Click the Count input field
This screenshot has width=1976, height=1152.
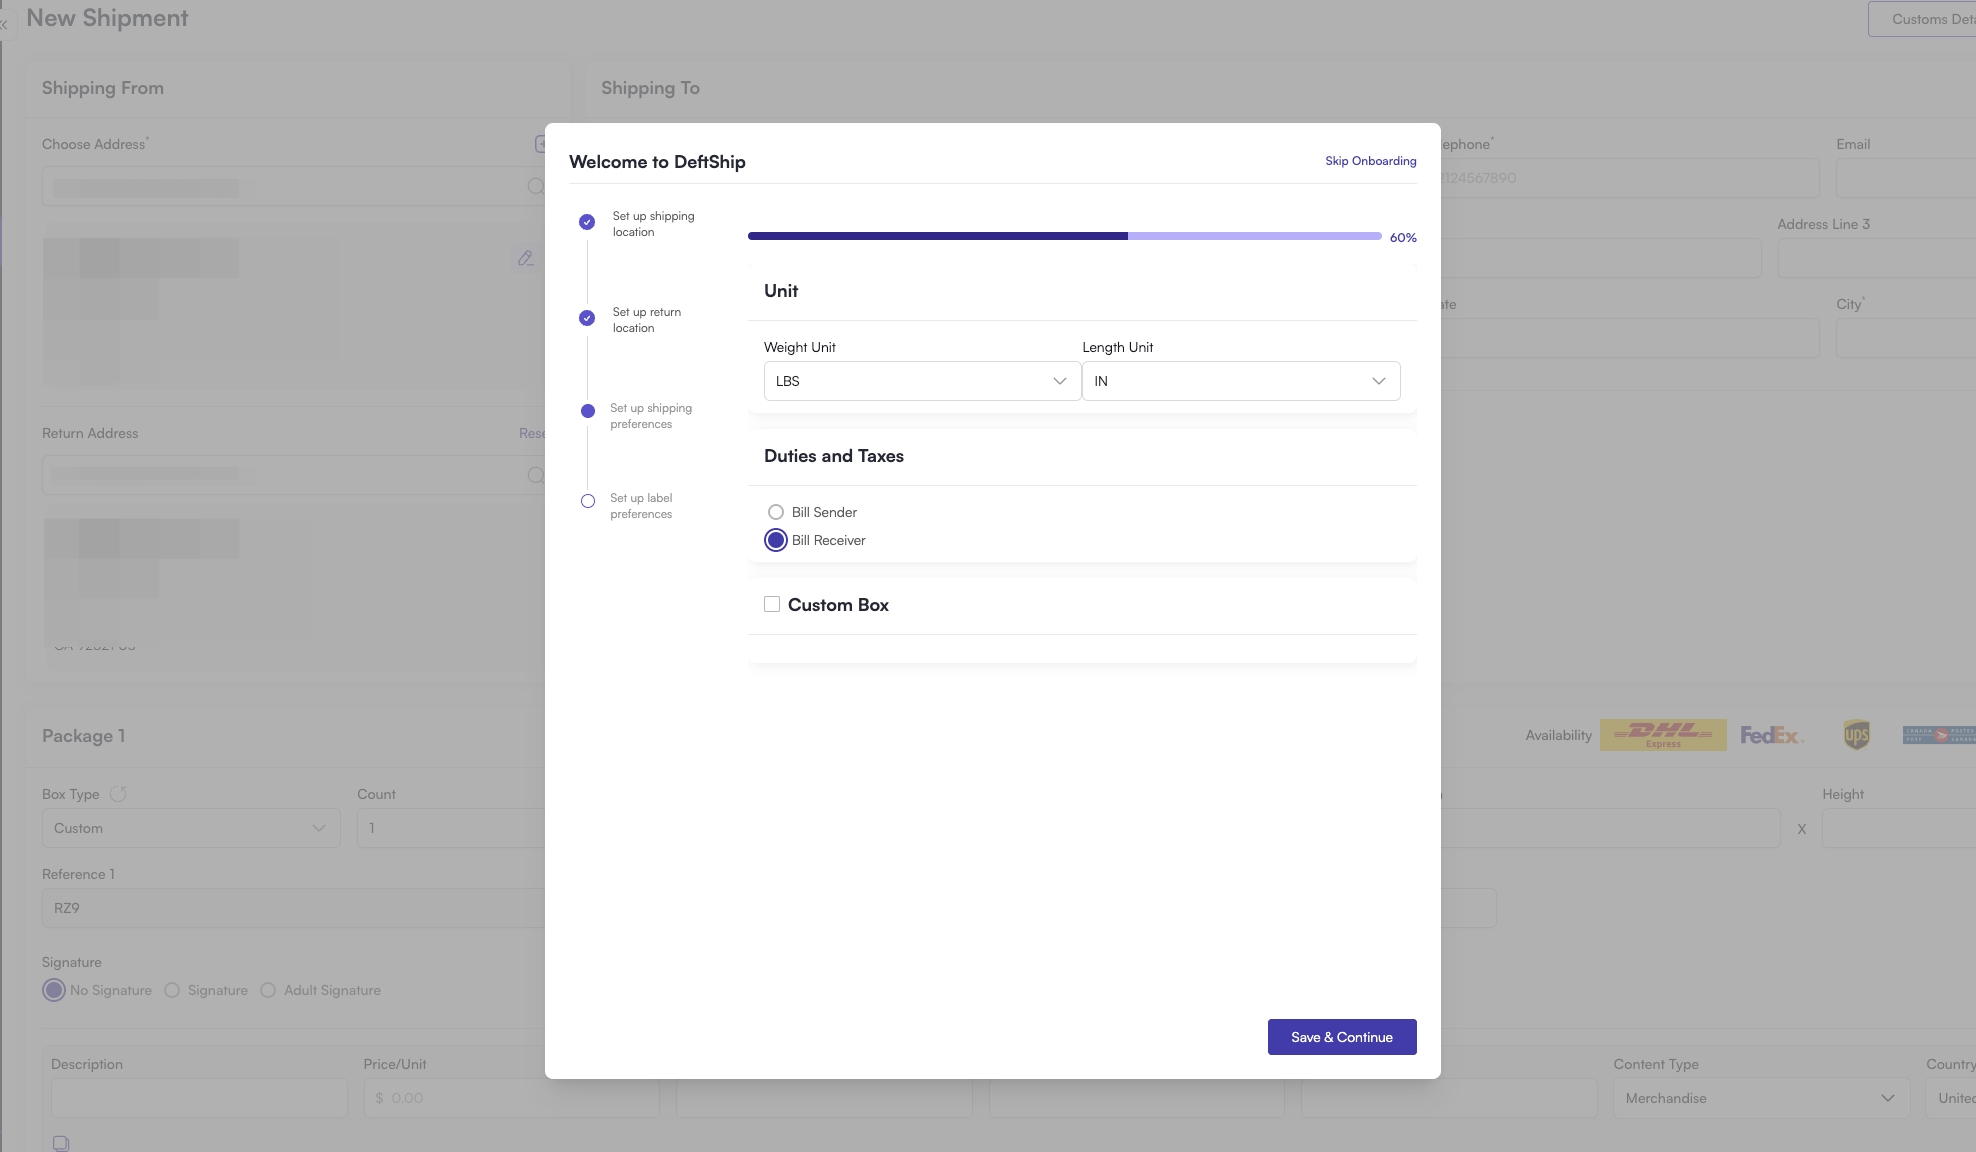click(451, 828)
